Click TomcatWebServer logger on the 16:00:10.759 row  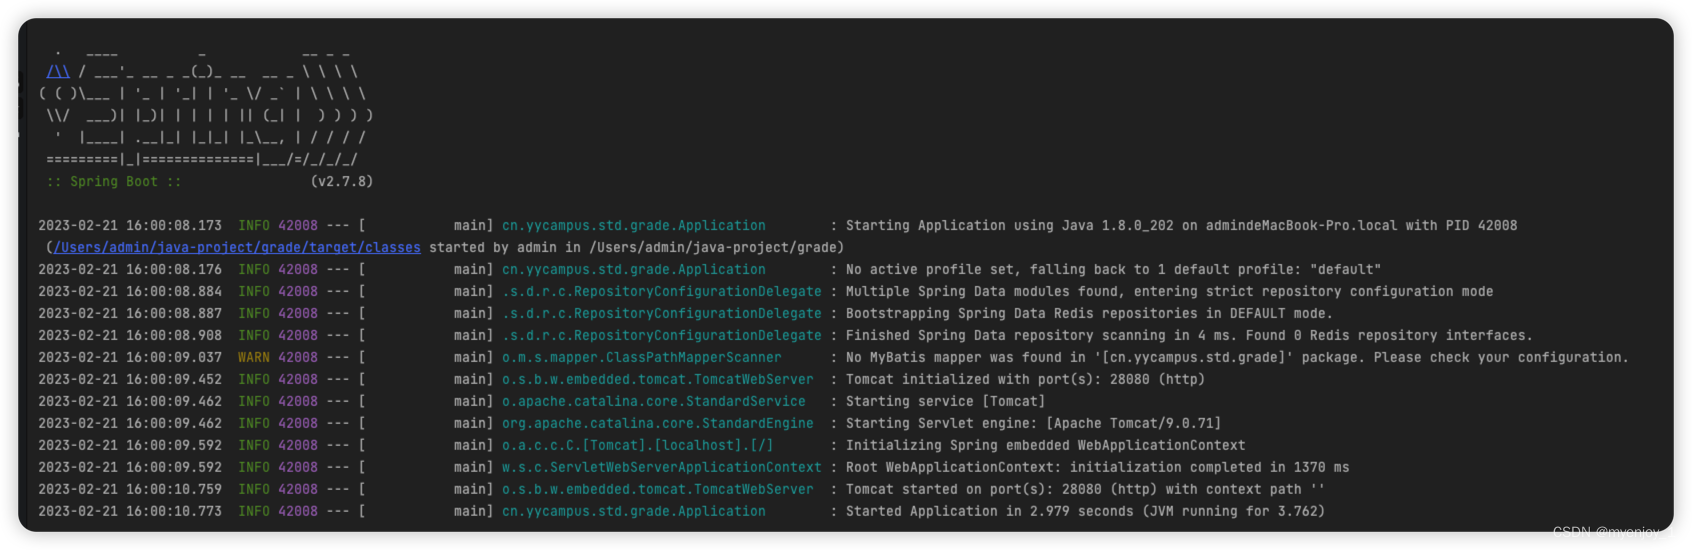click(658, 489)
